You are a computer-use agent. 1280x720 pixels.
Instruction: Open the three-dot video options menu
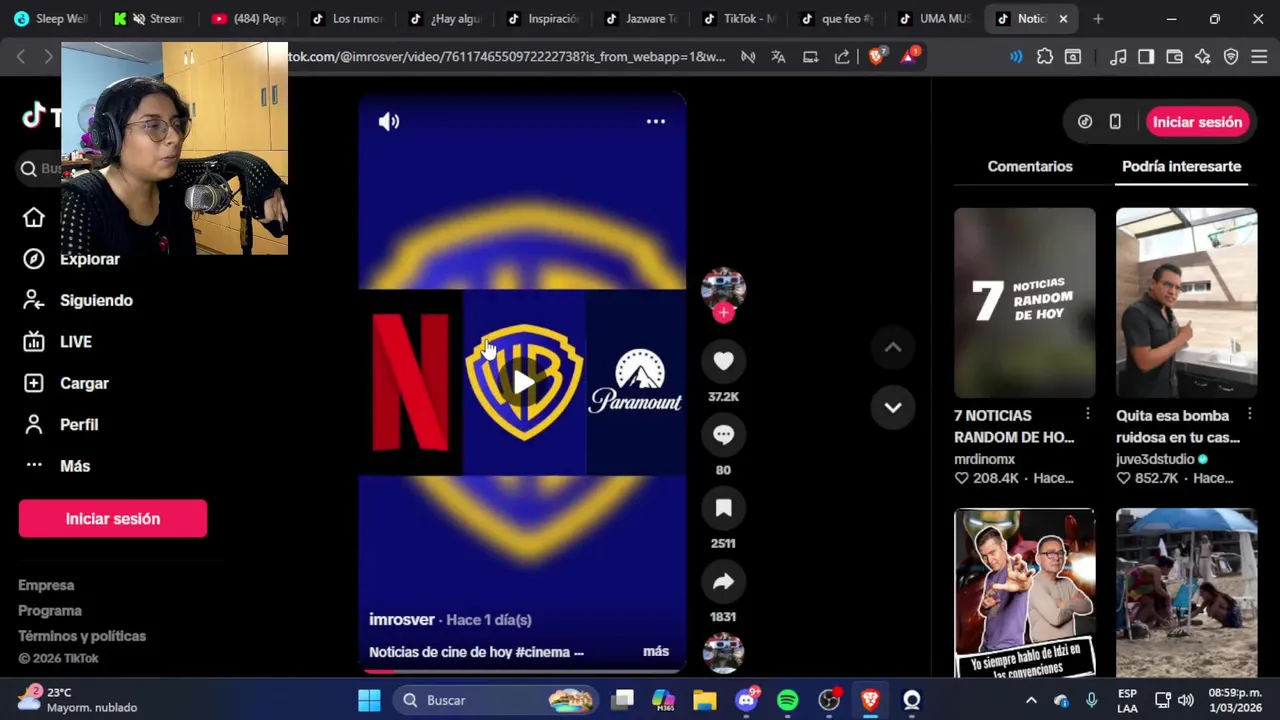pyautogui.click(x=656, y=122)
